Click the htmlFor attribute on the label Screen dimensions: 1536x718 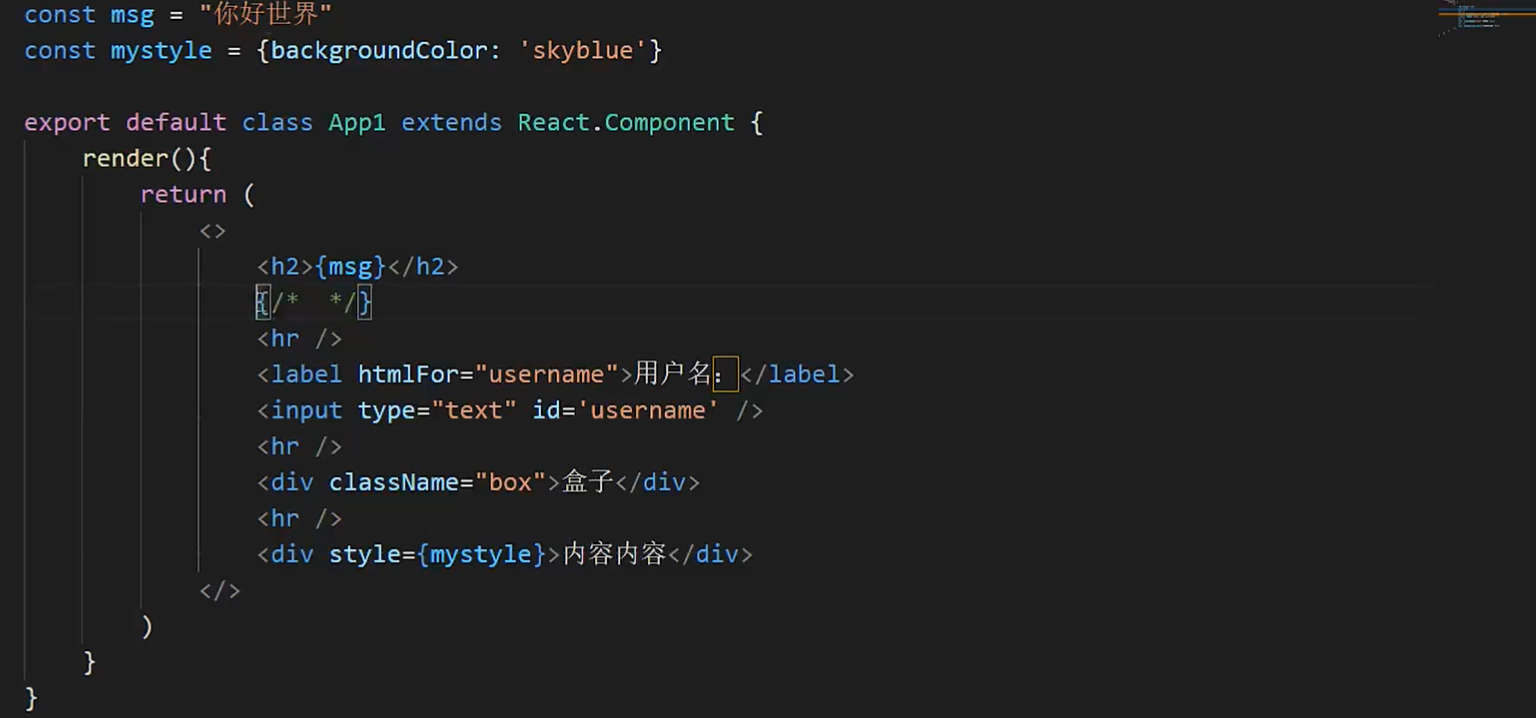[x=407, y=374]
